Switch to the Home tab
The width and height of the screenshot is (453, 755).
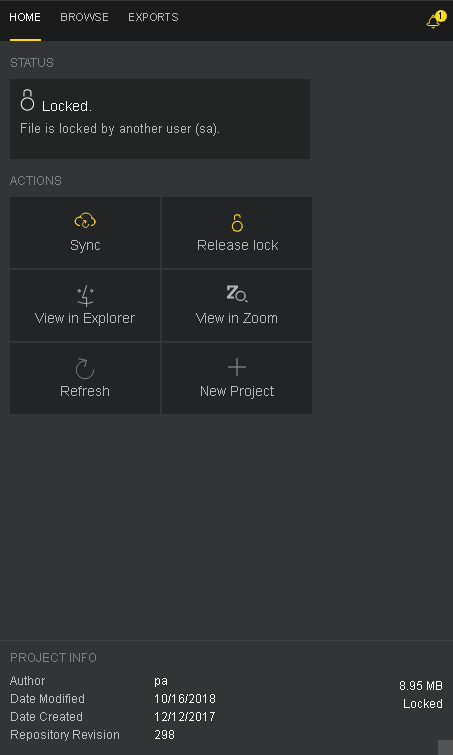(x=25, y=17)
